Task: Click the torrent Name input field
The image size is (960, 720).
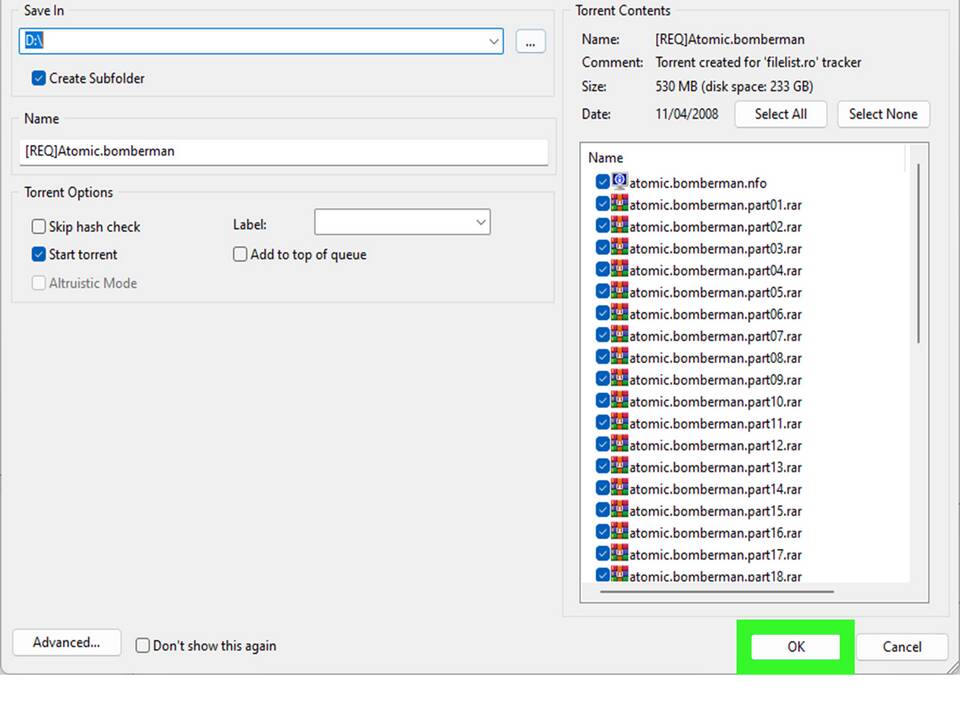Action: [x=283, y=151]
